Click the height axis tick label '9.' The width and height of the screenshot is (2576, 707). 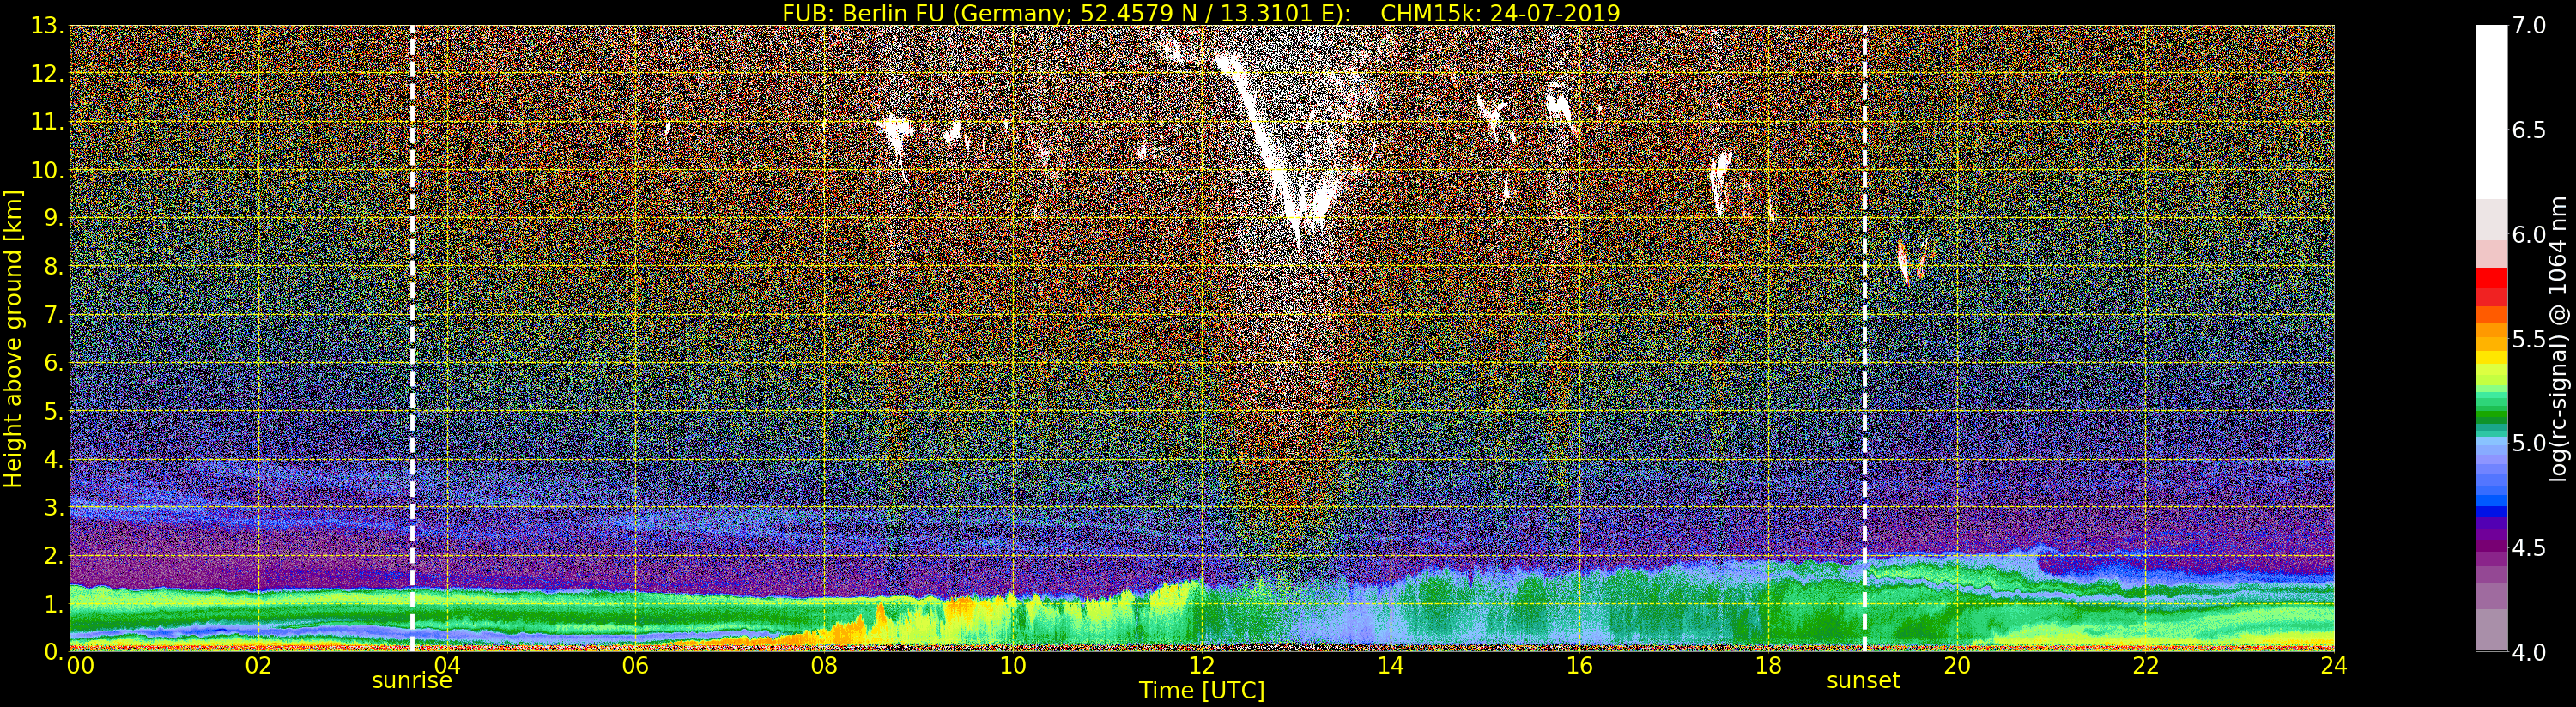(x=53, y=218)
